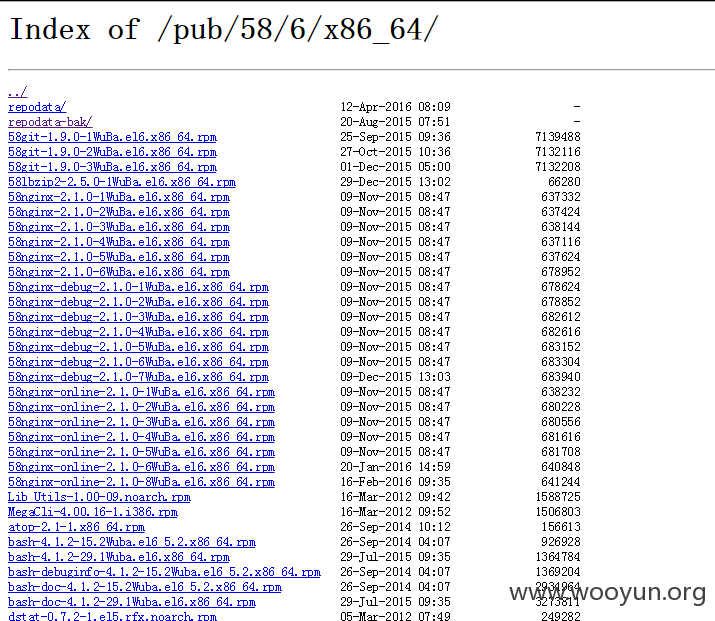Open 58nginx-online-2.1.0-4WuBa rpm link
Viewport: 715px width, 621px height.
141,437
